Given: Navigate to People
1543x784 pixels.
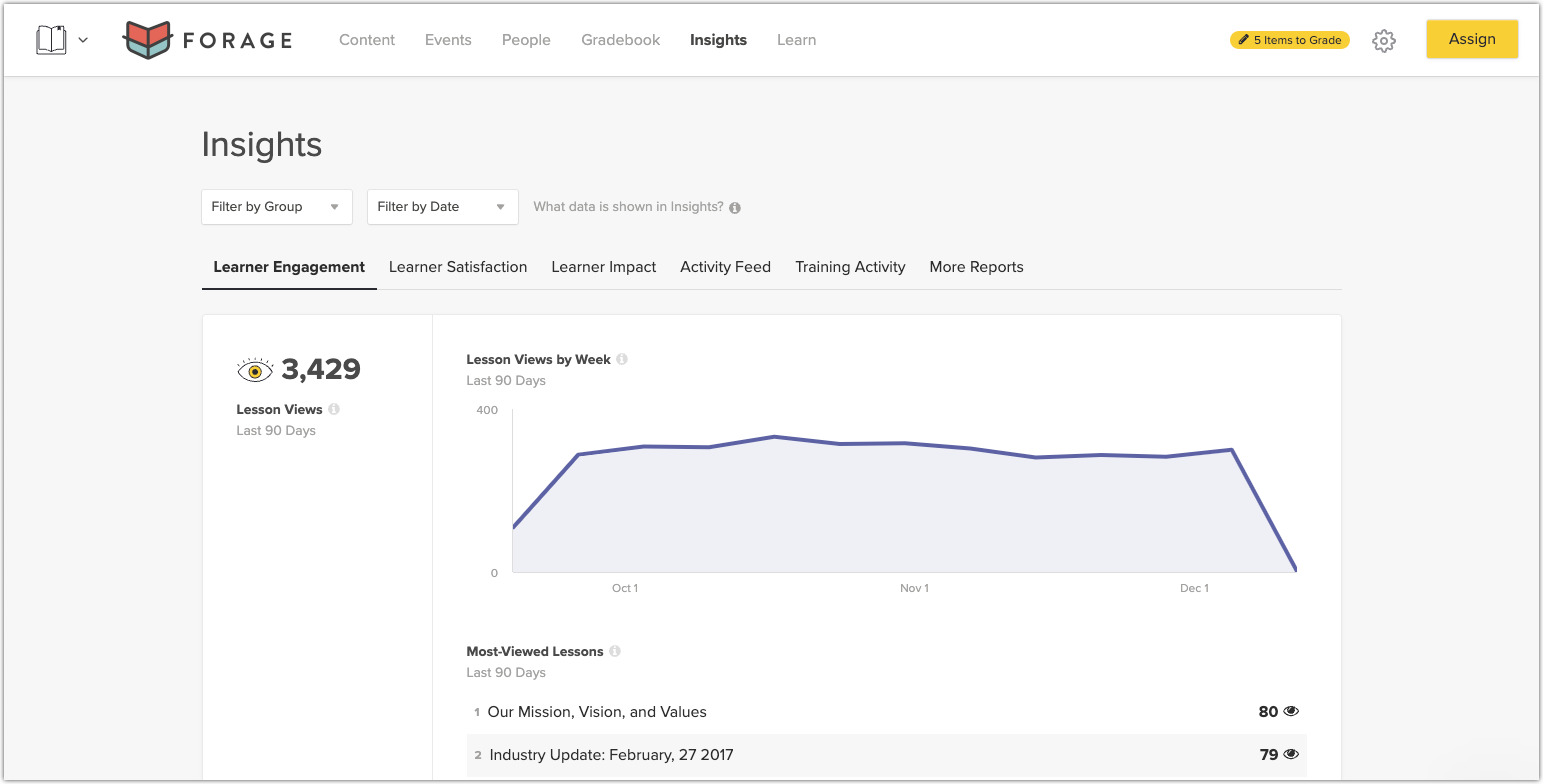Looking at the screenshot, I should [x=526, y=40].
